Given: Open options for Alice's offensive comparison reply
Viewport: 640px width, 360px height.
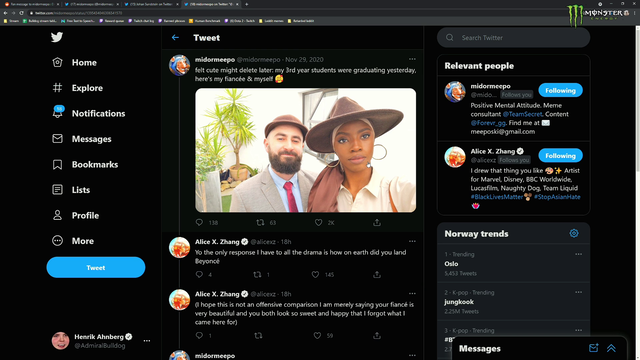Looking at the screenshot, I should 412,293.
